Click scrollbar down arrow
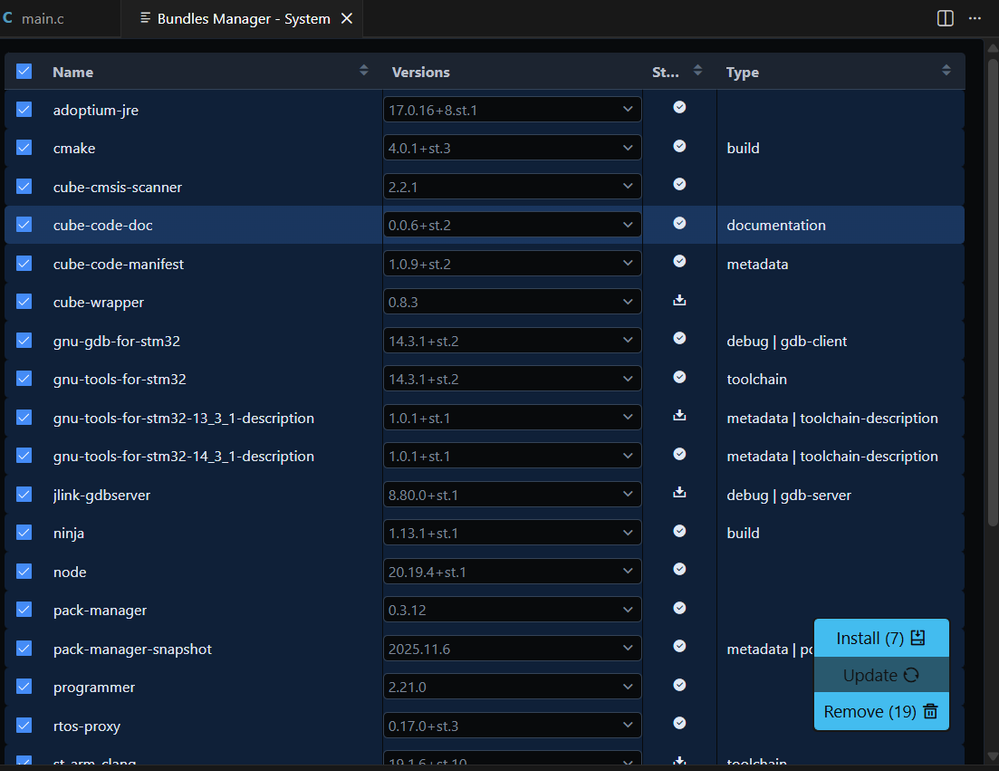Screen dimensions: 999x771 coord(993,757)
